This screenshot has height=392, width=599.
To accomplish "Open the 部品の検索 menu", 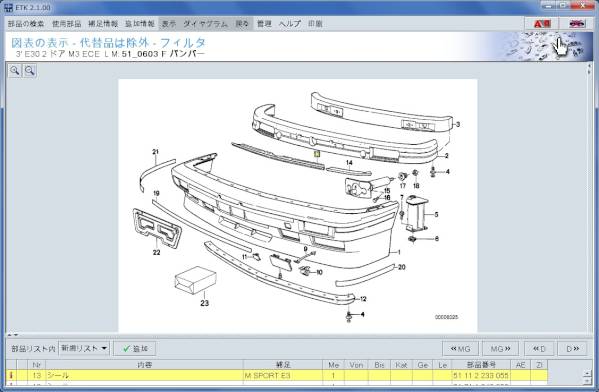I will tap(26, 24).
